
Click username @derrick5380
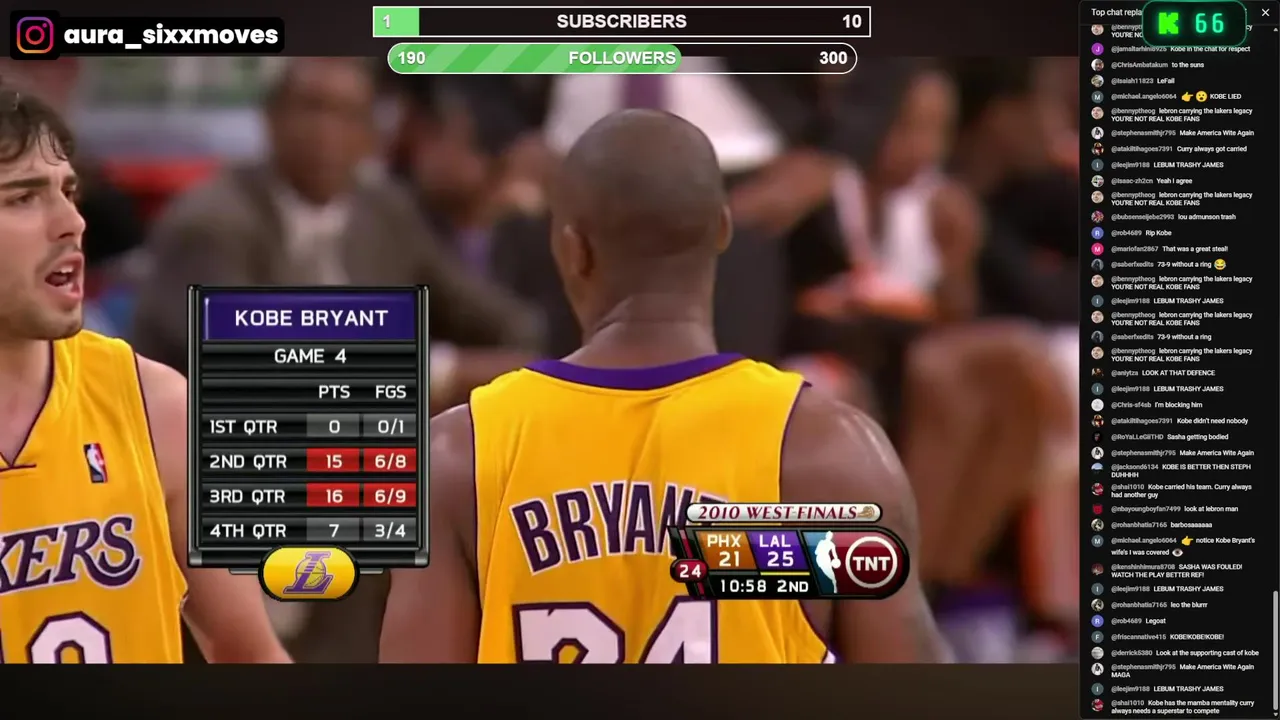click(1131, 653)
